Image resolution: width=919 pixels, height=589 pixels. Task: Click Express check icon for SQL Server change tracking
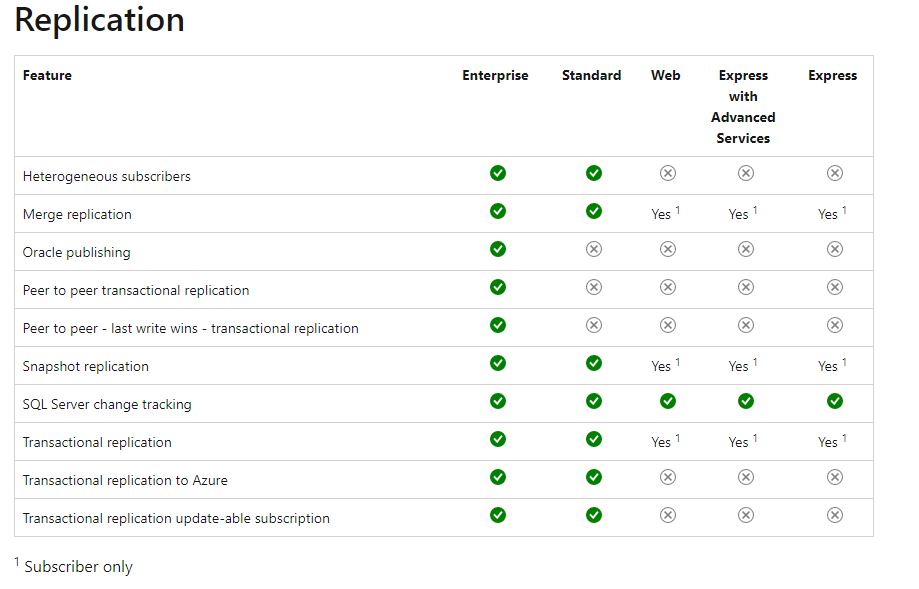pos(835,401)
